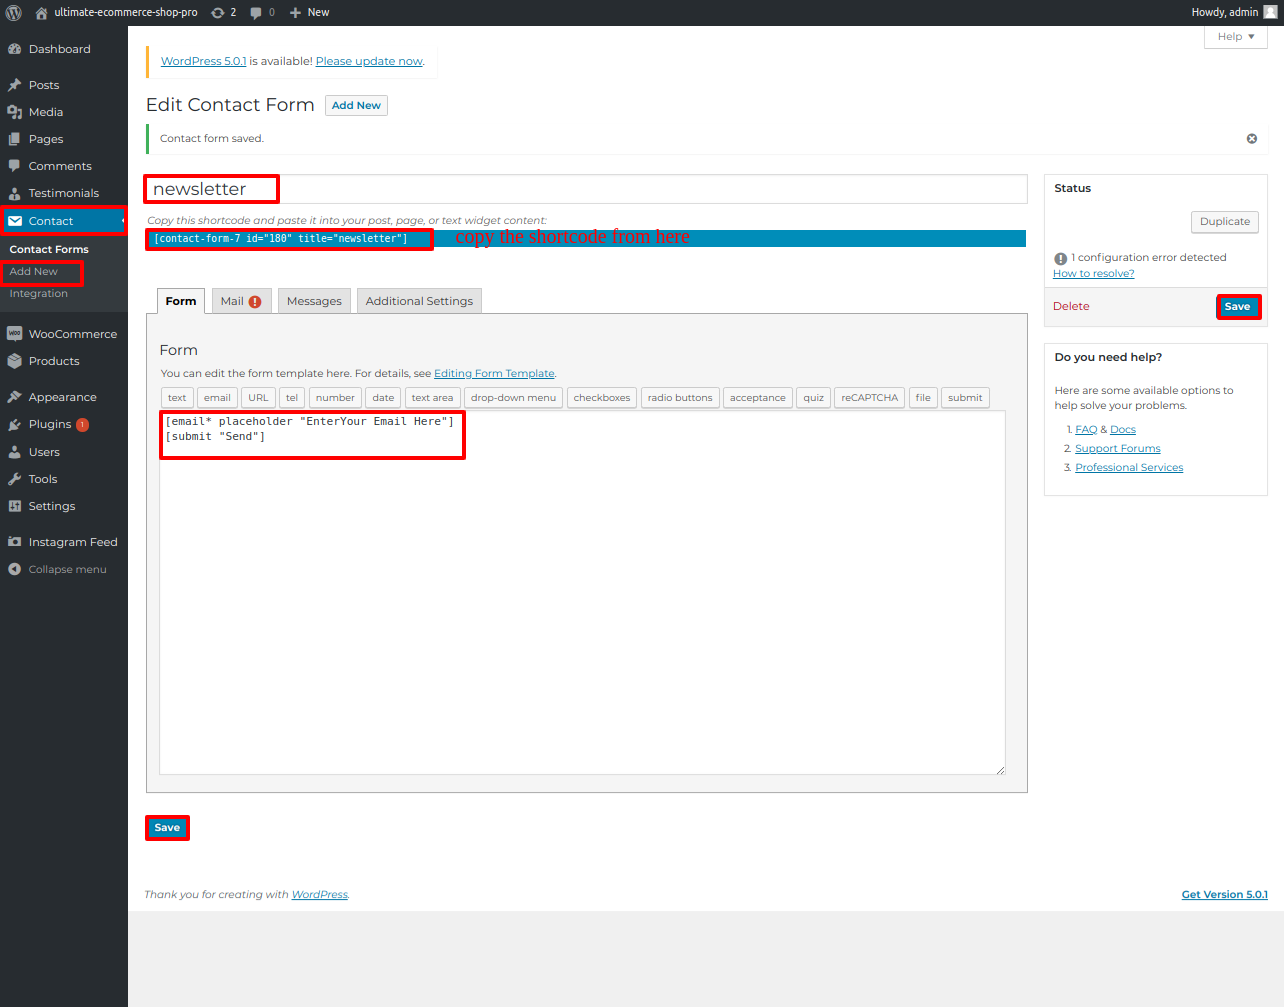The width and height of the screenshot is (1284, 1007).
Task: Click the Duplicate button
Action: coord(1225,222)
